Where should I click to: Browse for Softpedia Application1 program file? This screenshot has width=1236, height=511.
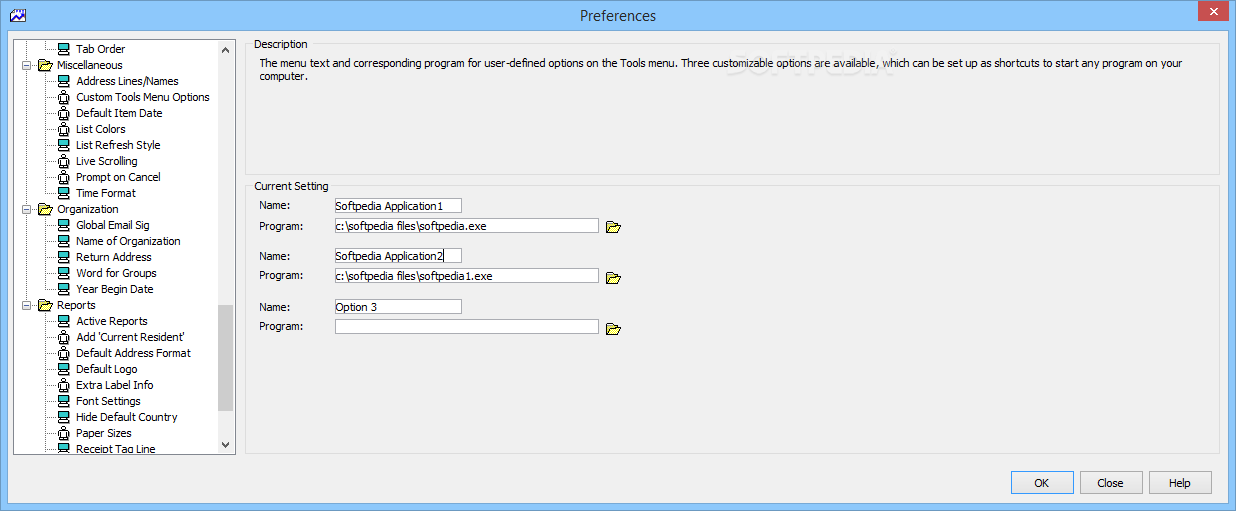(x=614, y=227)
